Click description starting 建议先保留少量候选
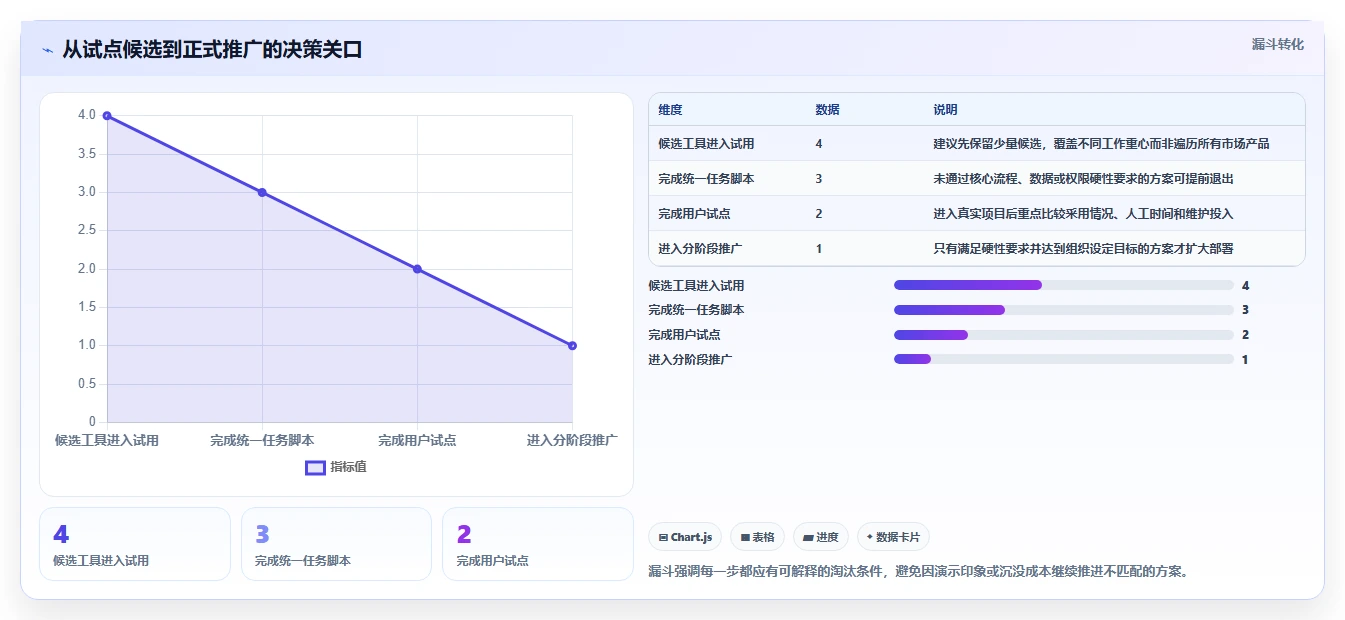 (x=1101, y=144)
